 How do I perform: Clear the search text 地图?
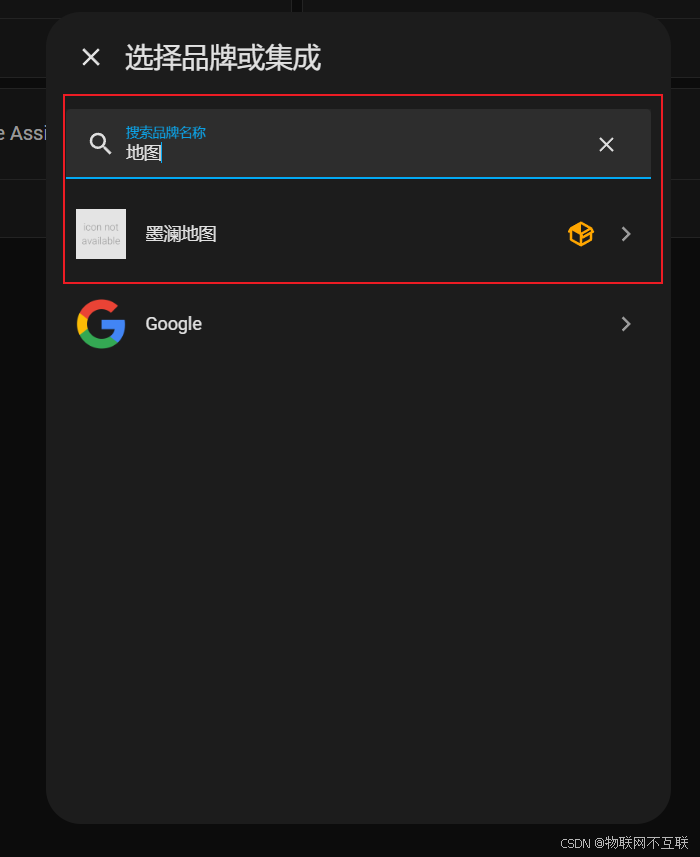click(x=606, y=144)
